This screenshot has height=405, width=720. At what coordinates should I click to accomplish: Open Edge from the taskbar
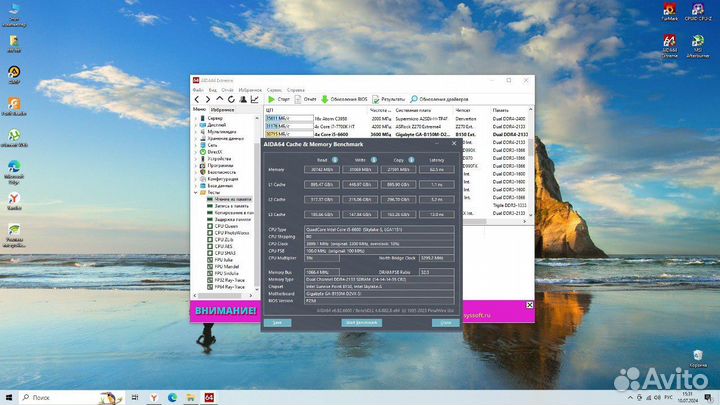tap(173, 397)
